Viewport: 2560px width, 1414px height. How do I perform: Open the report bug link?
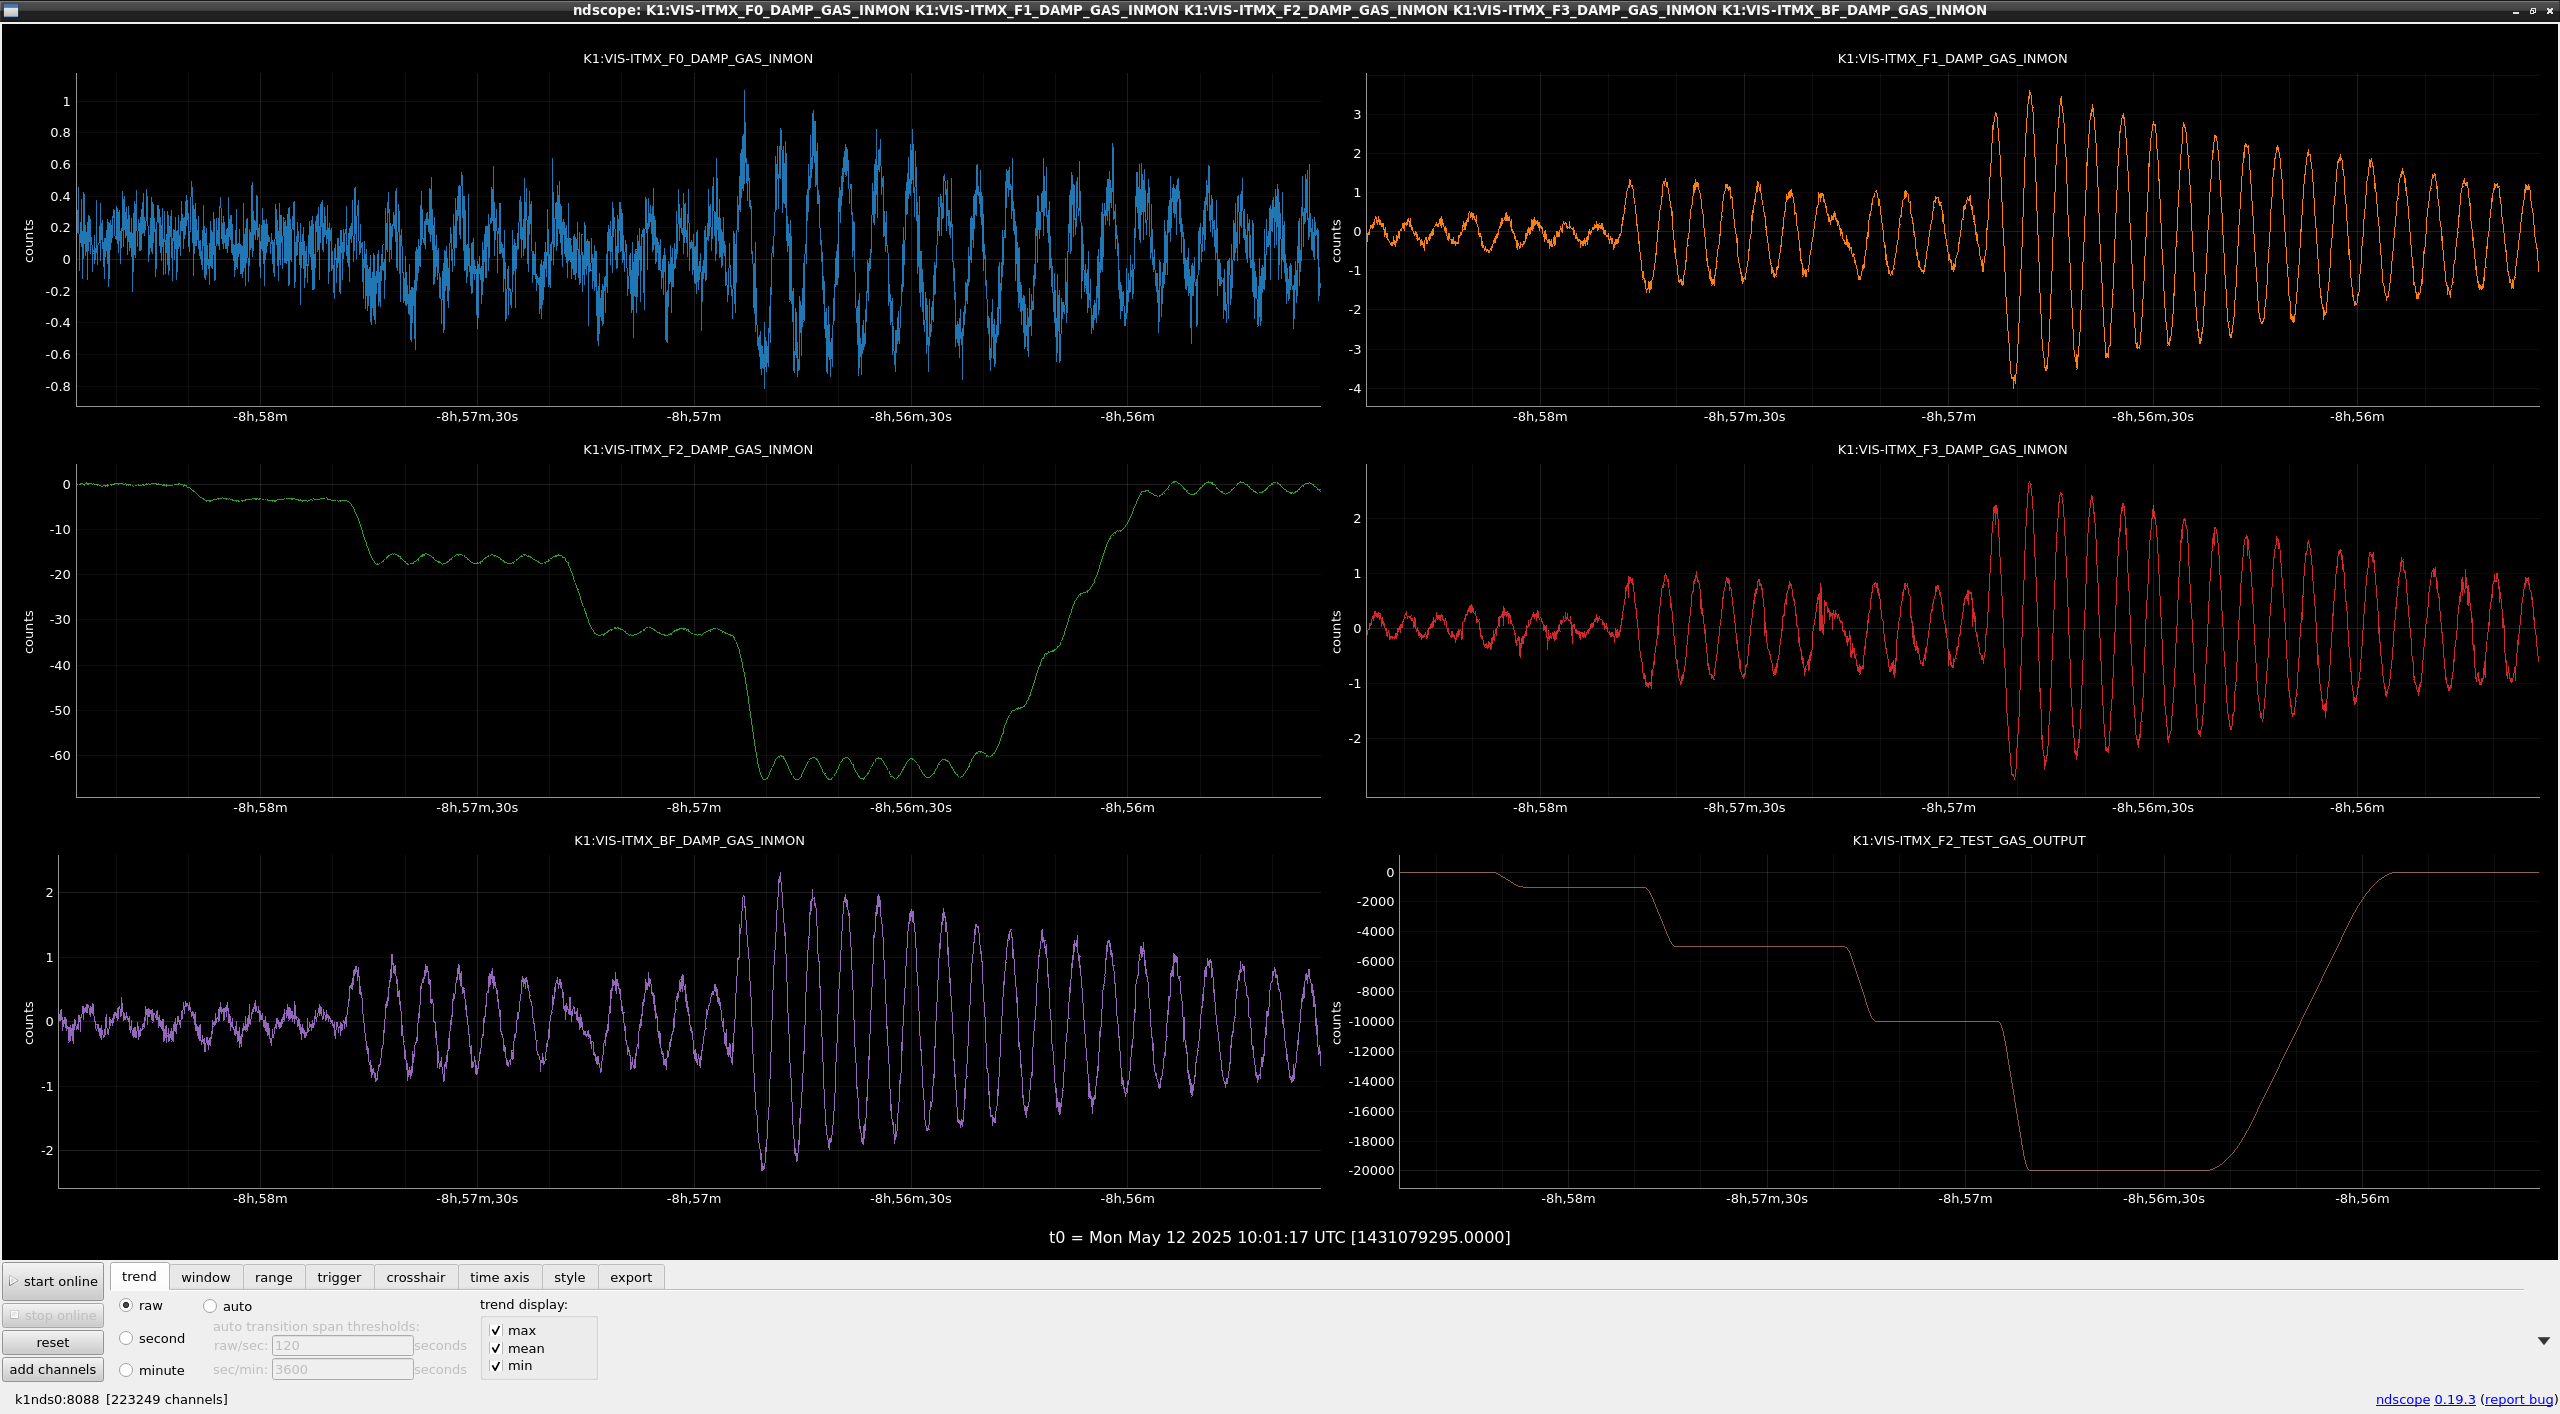[x=2518, y=1399]
